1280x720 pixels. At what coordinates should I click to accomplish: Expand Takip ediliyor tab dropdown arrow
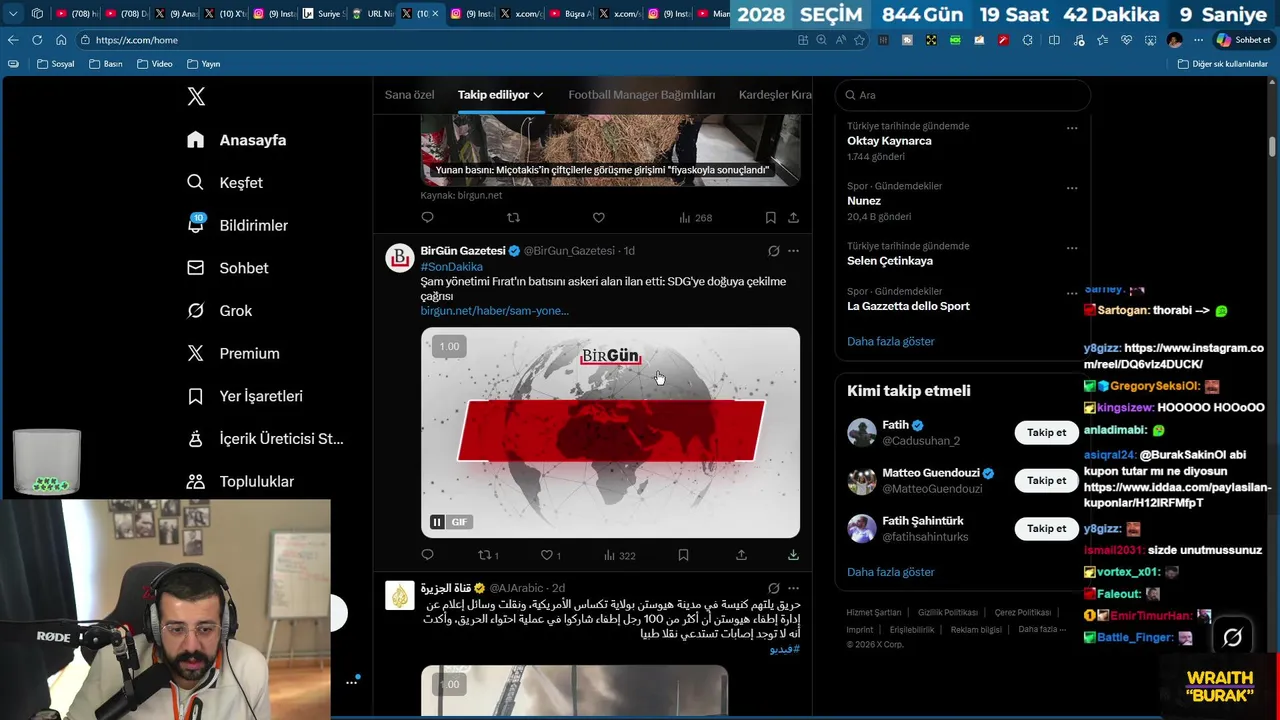pyautogui.click(x=538, y=95)
